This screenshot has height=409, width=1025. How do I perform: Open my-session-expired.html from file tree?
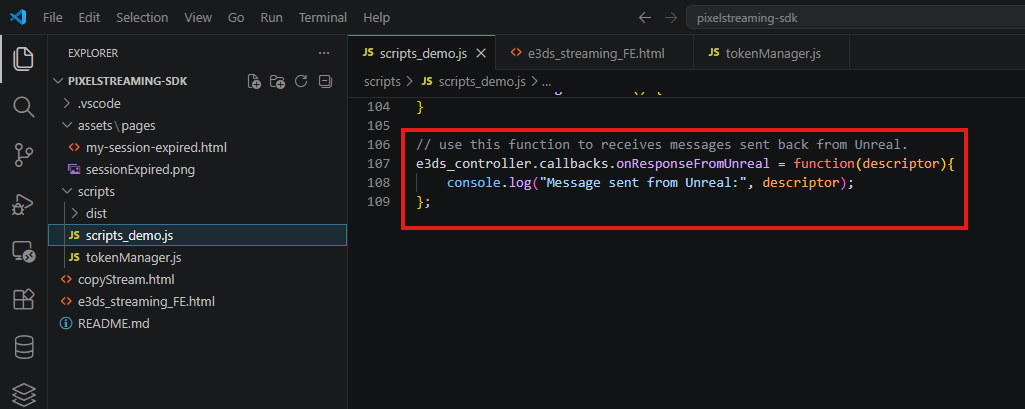197,148
